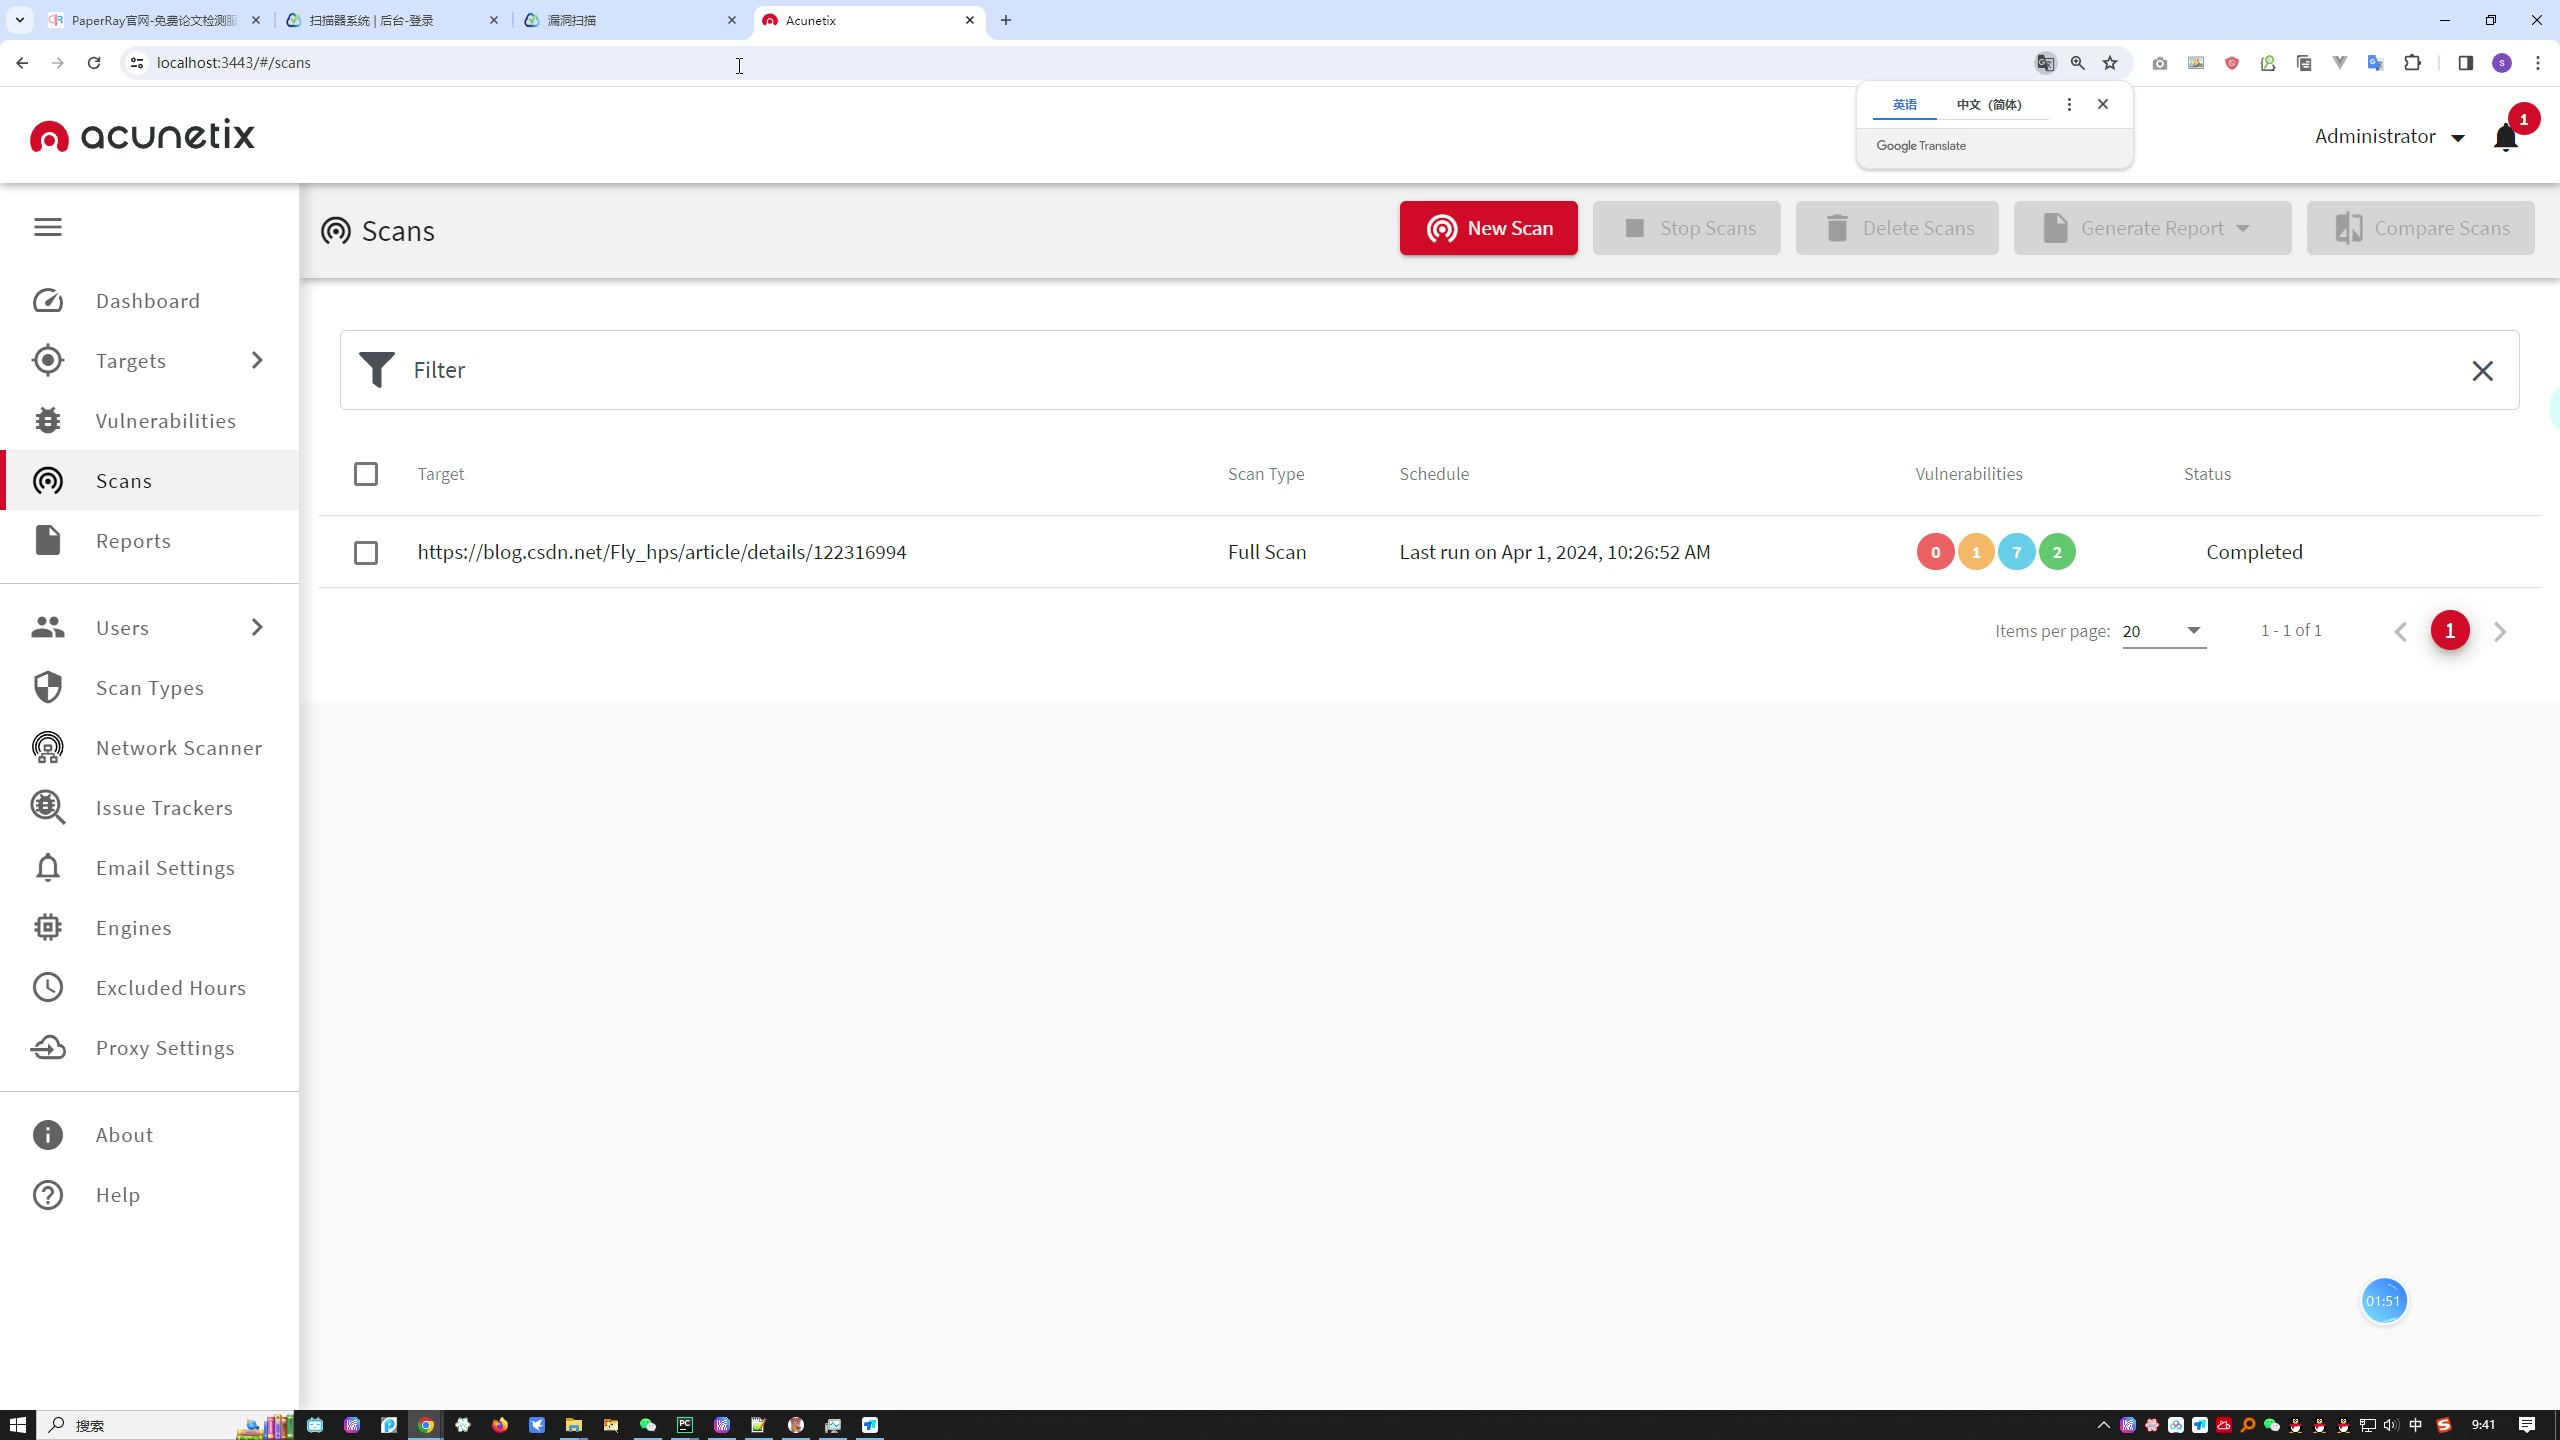Select page 1 in pagination

(2450, 631)
